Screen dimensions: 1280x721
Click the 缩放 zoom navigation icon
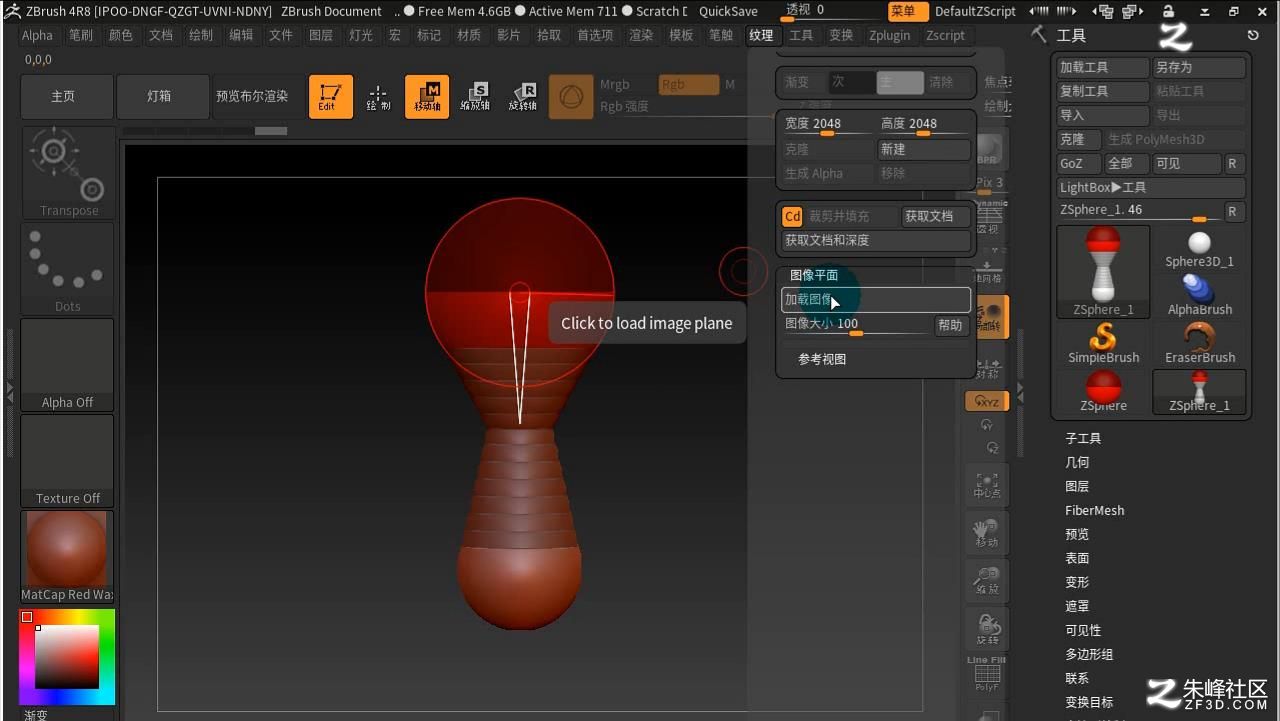(987, 581)
